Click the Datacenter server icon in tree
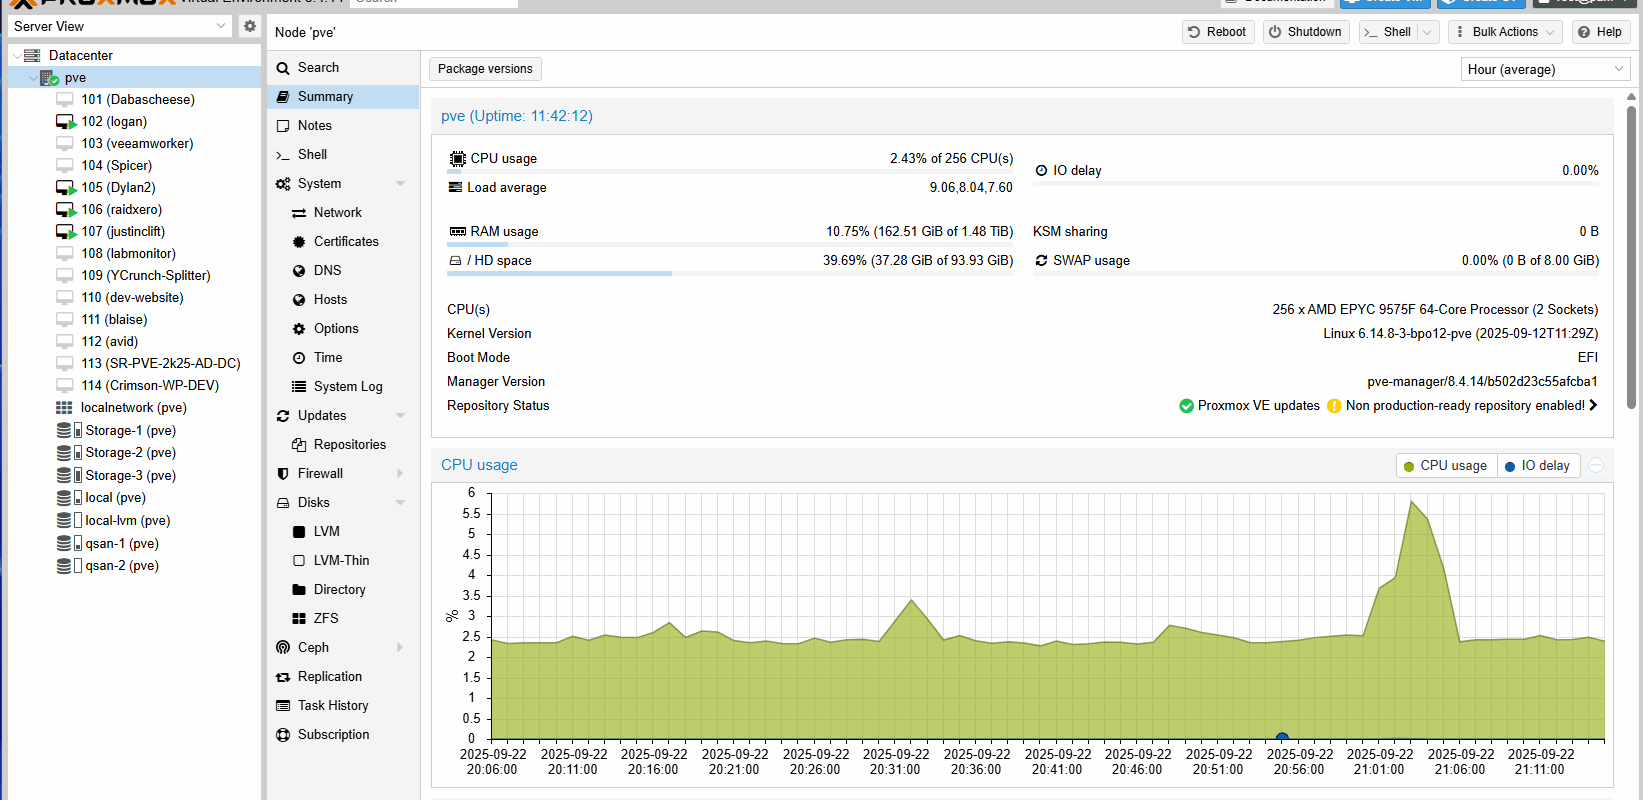The width and height of the screenshot is (1643, 800). pos(32,56)
